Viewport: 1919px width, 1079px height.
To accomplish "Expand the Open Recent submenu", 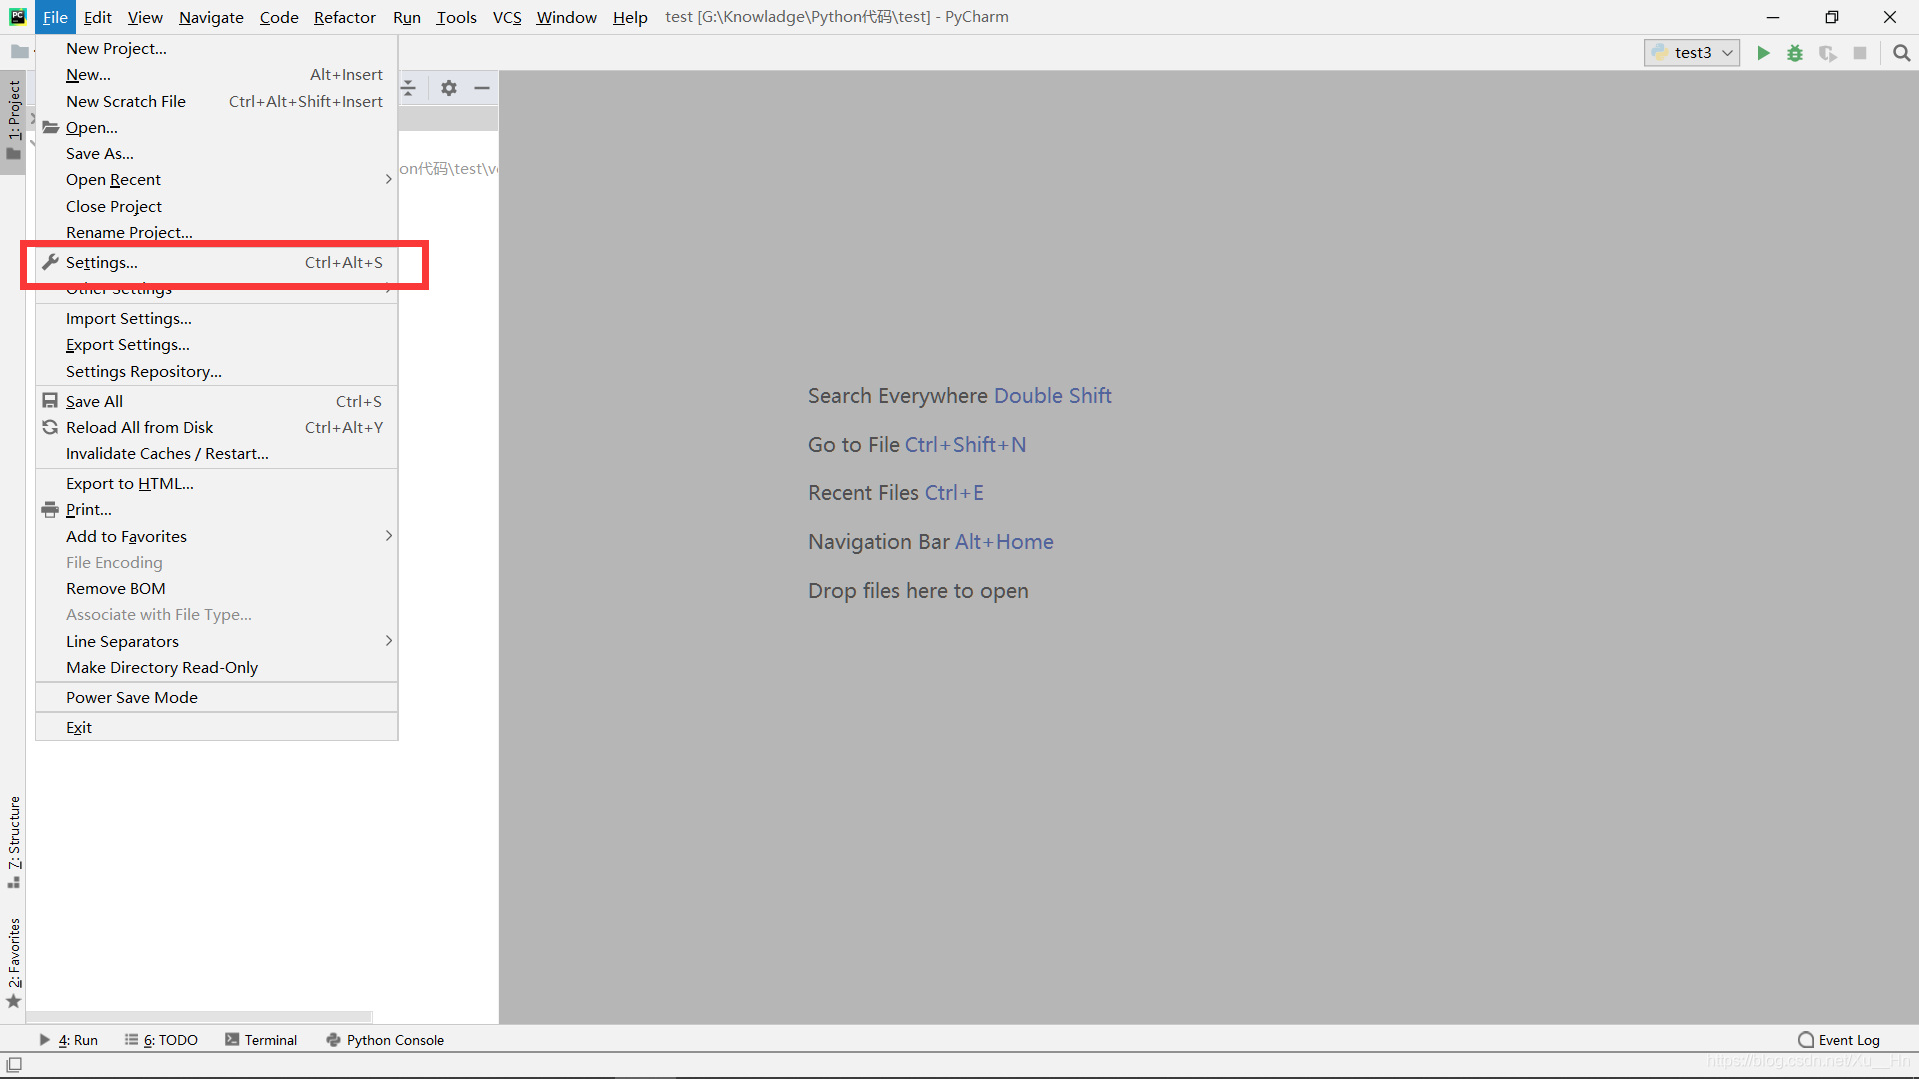I will [216, 180].
